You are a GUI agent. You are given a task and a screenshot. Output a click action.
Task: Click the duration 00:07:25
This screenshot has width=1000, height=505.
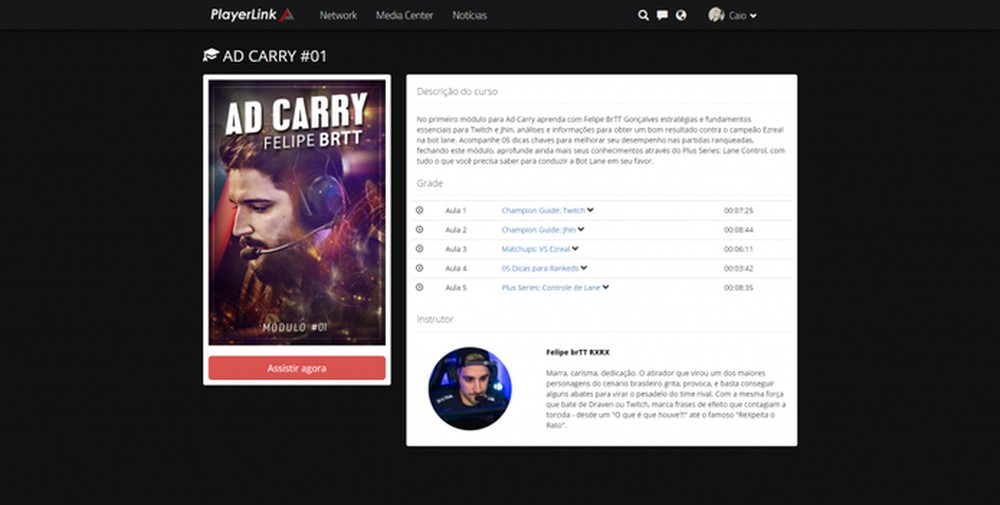click(x=739, y=210)
